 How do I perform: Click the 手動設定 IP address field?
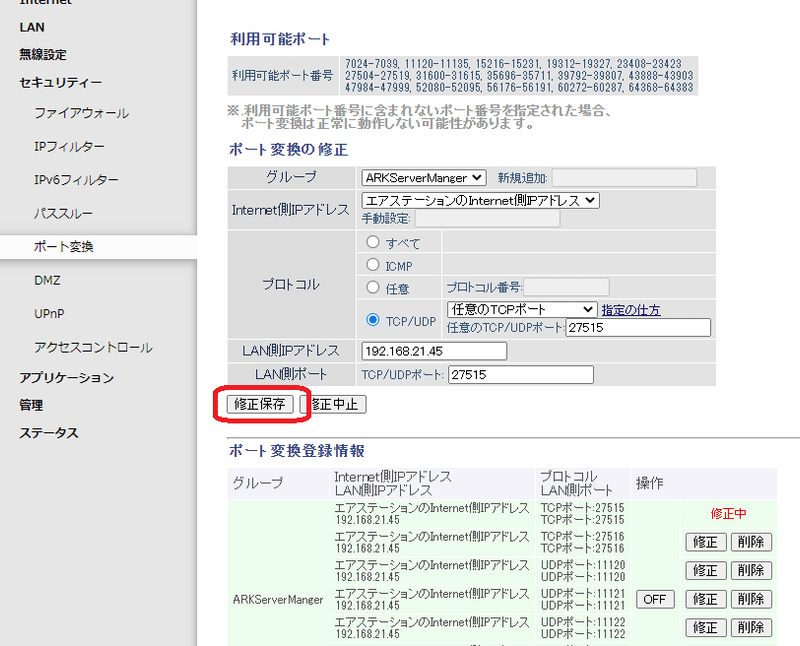coord(487,218)
